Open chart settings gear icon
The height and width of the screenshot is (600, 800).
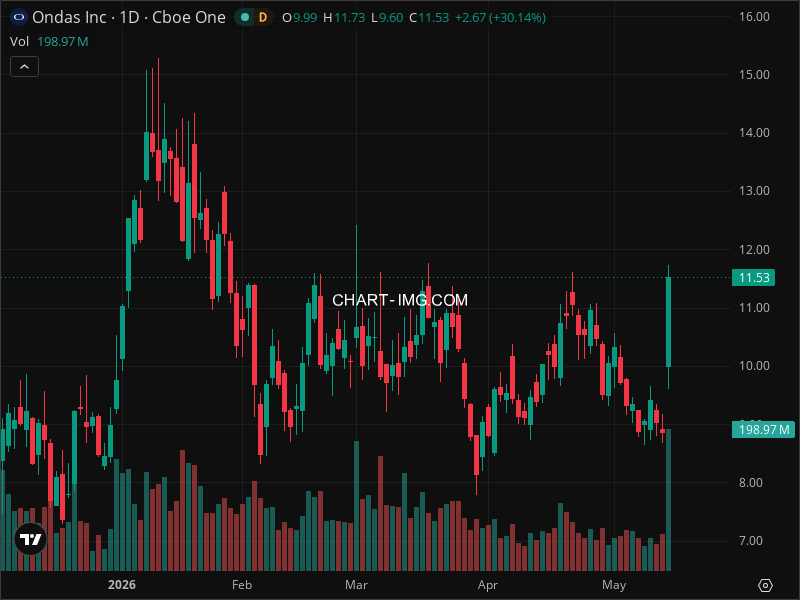click(x=765, y=585)
